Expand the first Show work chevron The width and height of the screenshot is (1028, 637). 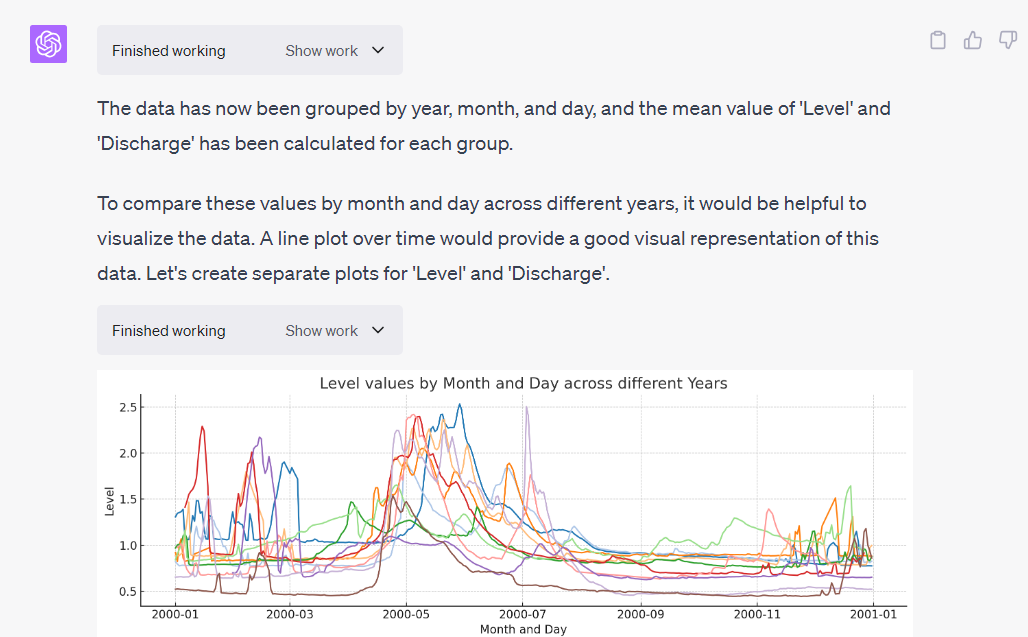click(378, 50)
